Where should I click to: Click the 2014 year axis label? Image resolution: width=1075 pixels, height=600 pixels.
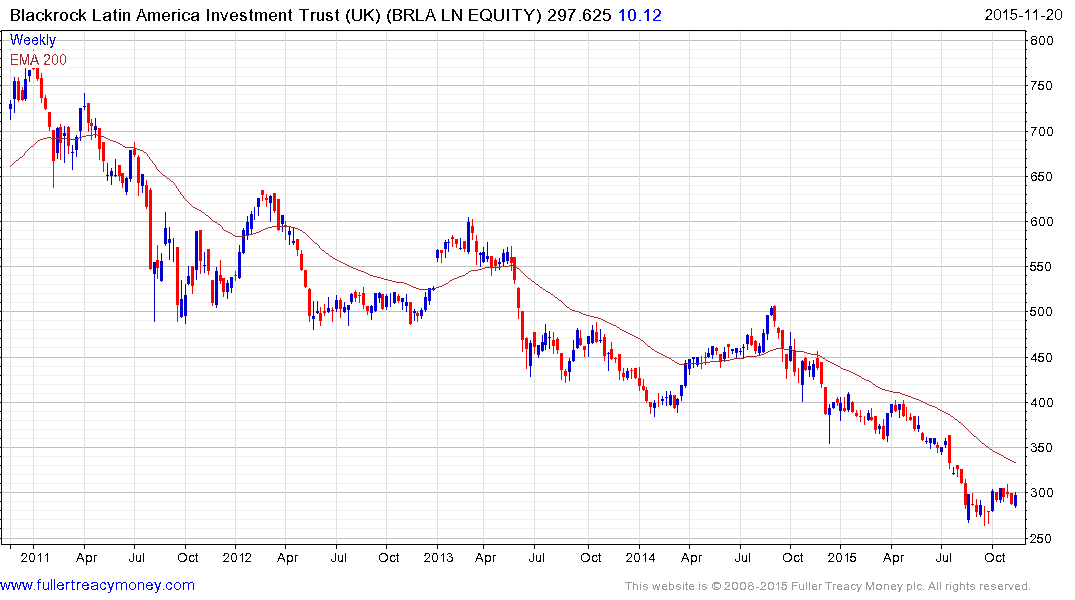(x=640, y=557)
